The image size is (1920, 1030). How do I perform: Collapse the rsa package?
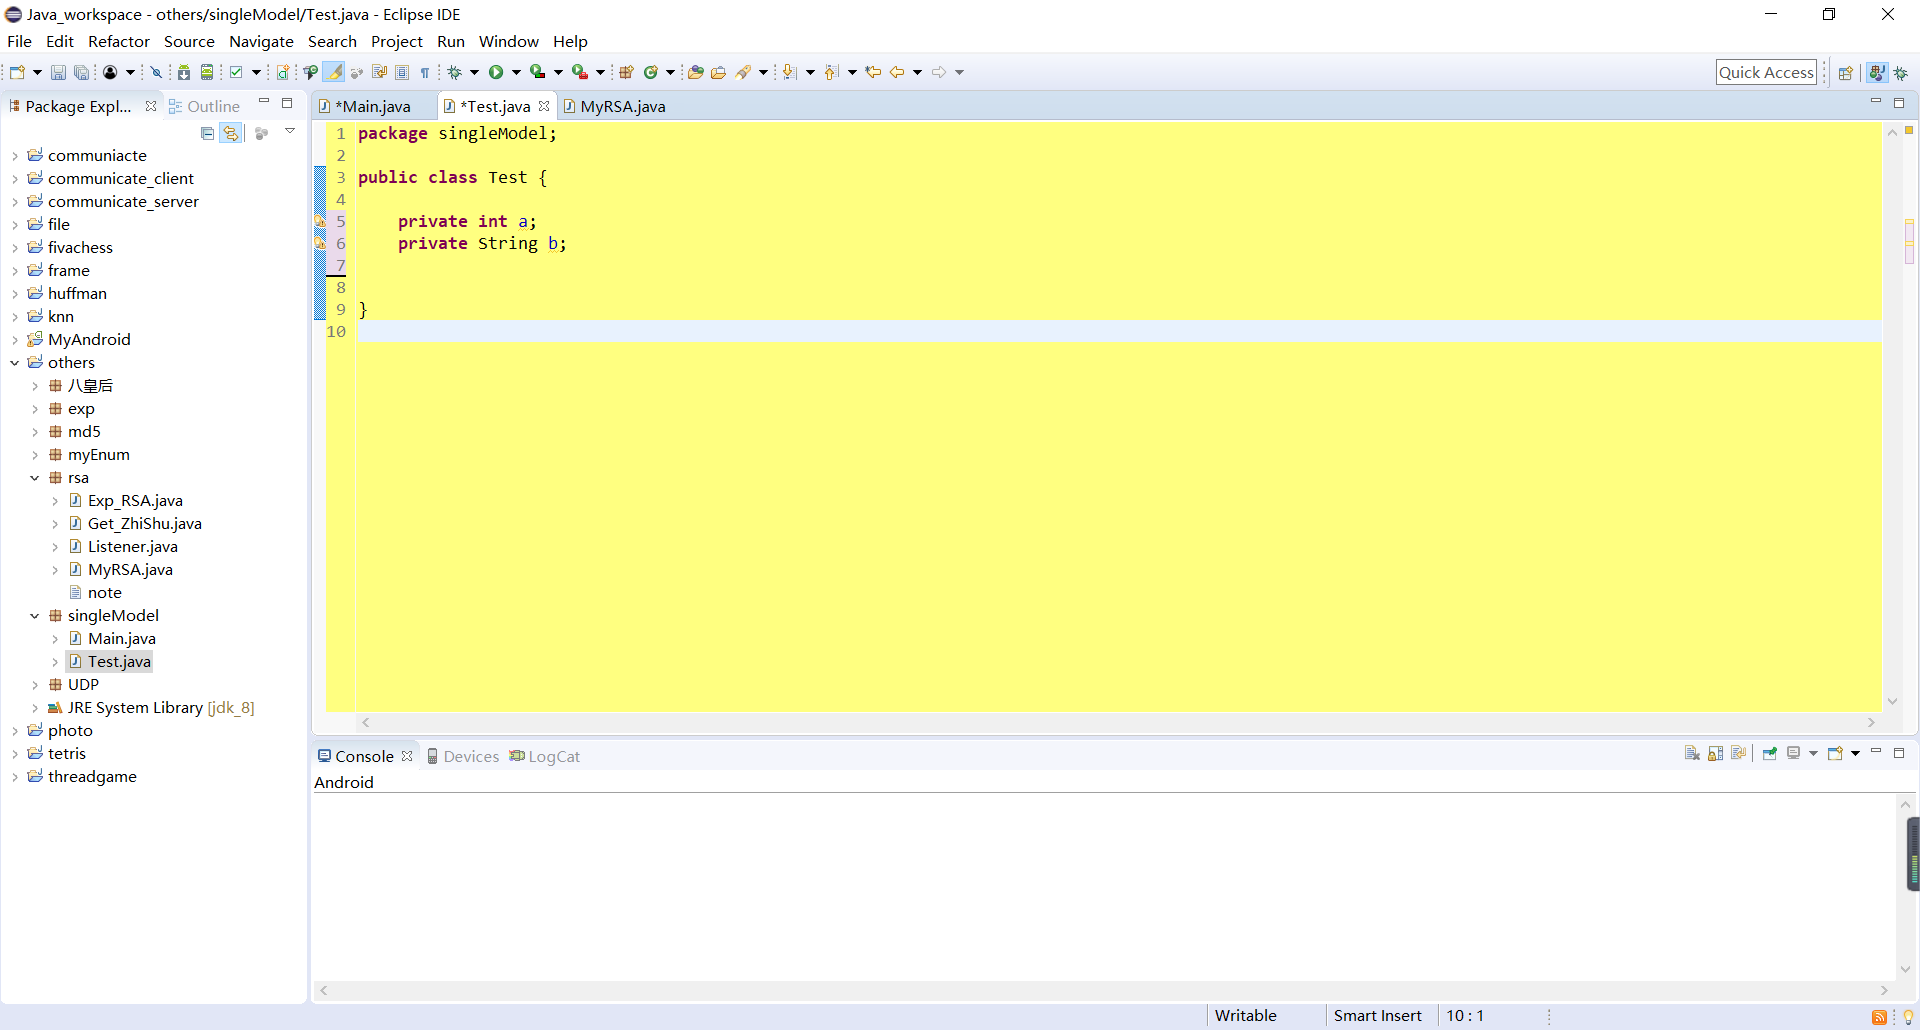[x=35, y=478]
